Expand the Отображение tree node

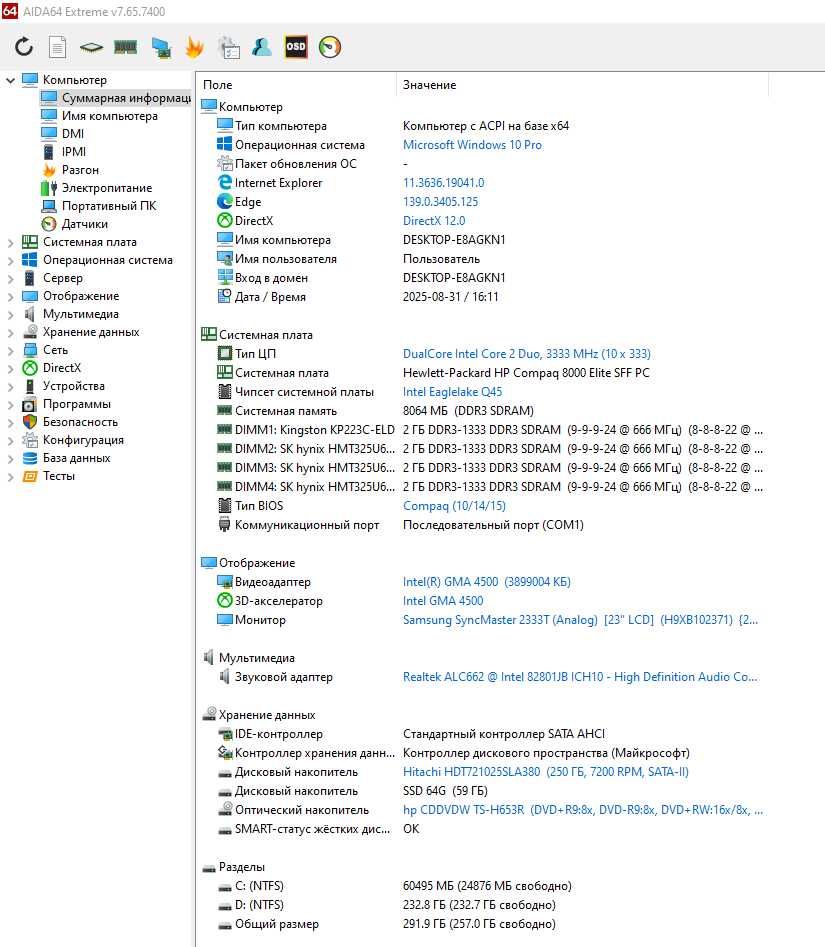pyautogui.click(x=10, y=297)
